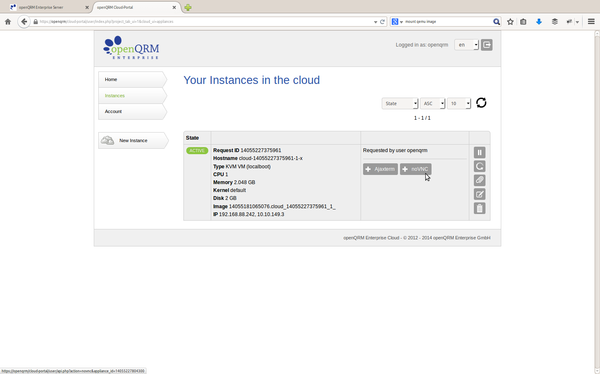The height and width of the screenshot is (374, 600).
Task: Click the footer copyright text
Action: pos(417,238)
